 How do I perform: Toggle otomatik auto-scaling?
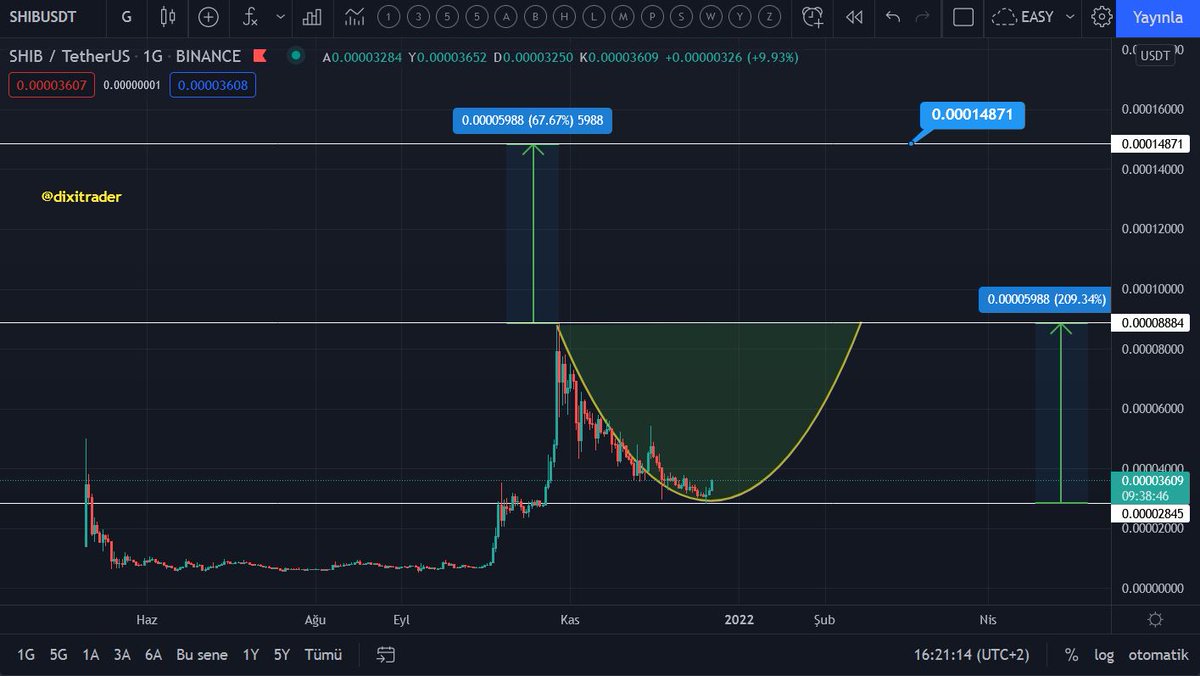[x=1157, y=655]
